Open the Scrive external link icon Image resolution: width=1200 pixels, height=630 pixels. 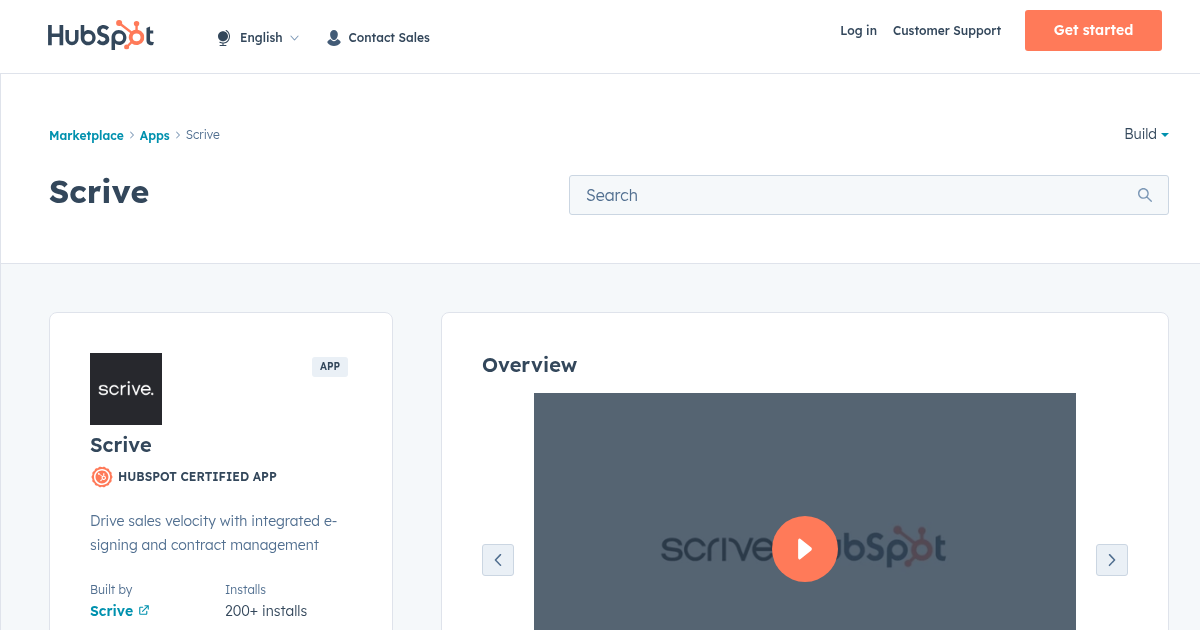point(143,610)
